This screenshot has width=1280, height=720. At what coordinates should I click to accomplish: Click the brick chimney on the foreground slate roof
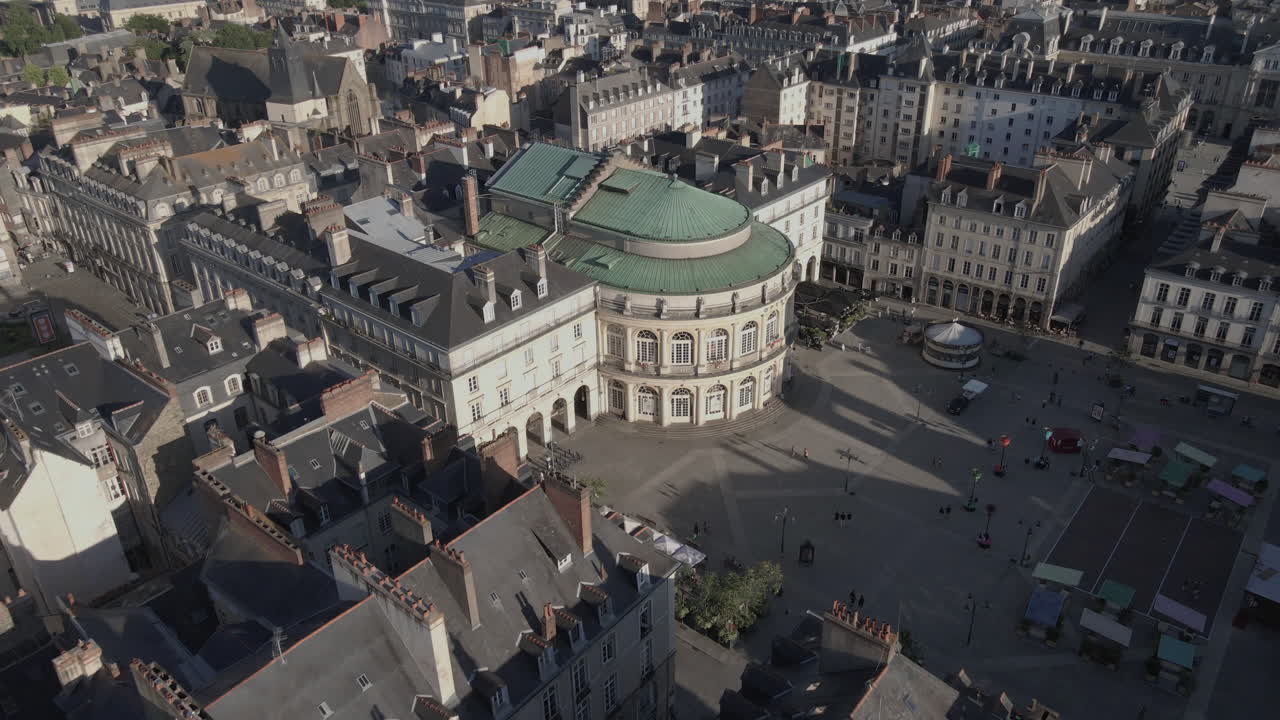click(x=570, y=510)
